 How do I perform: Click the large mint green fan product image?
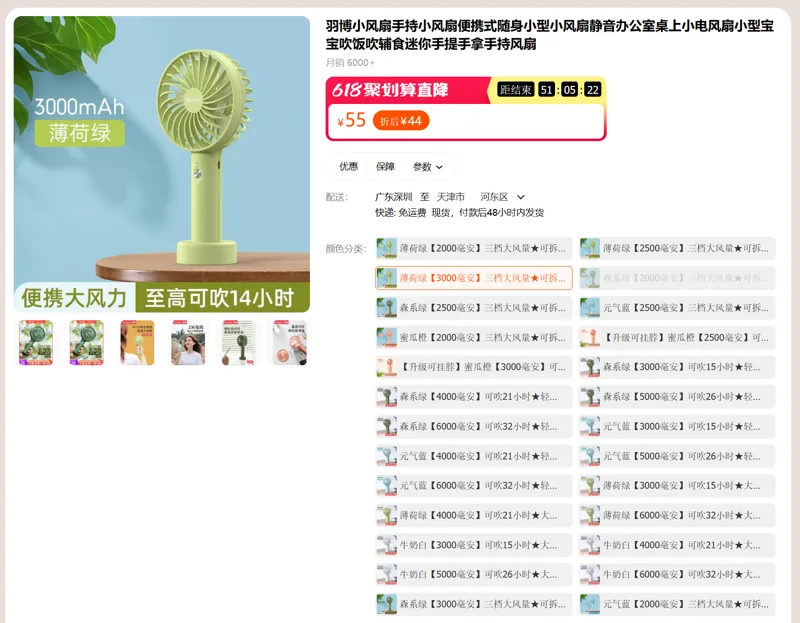click(x=162, y=164)
